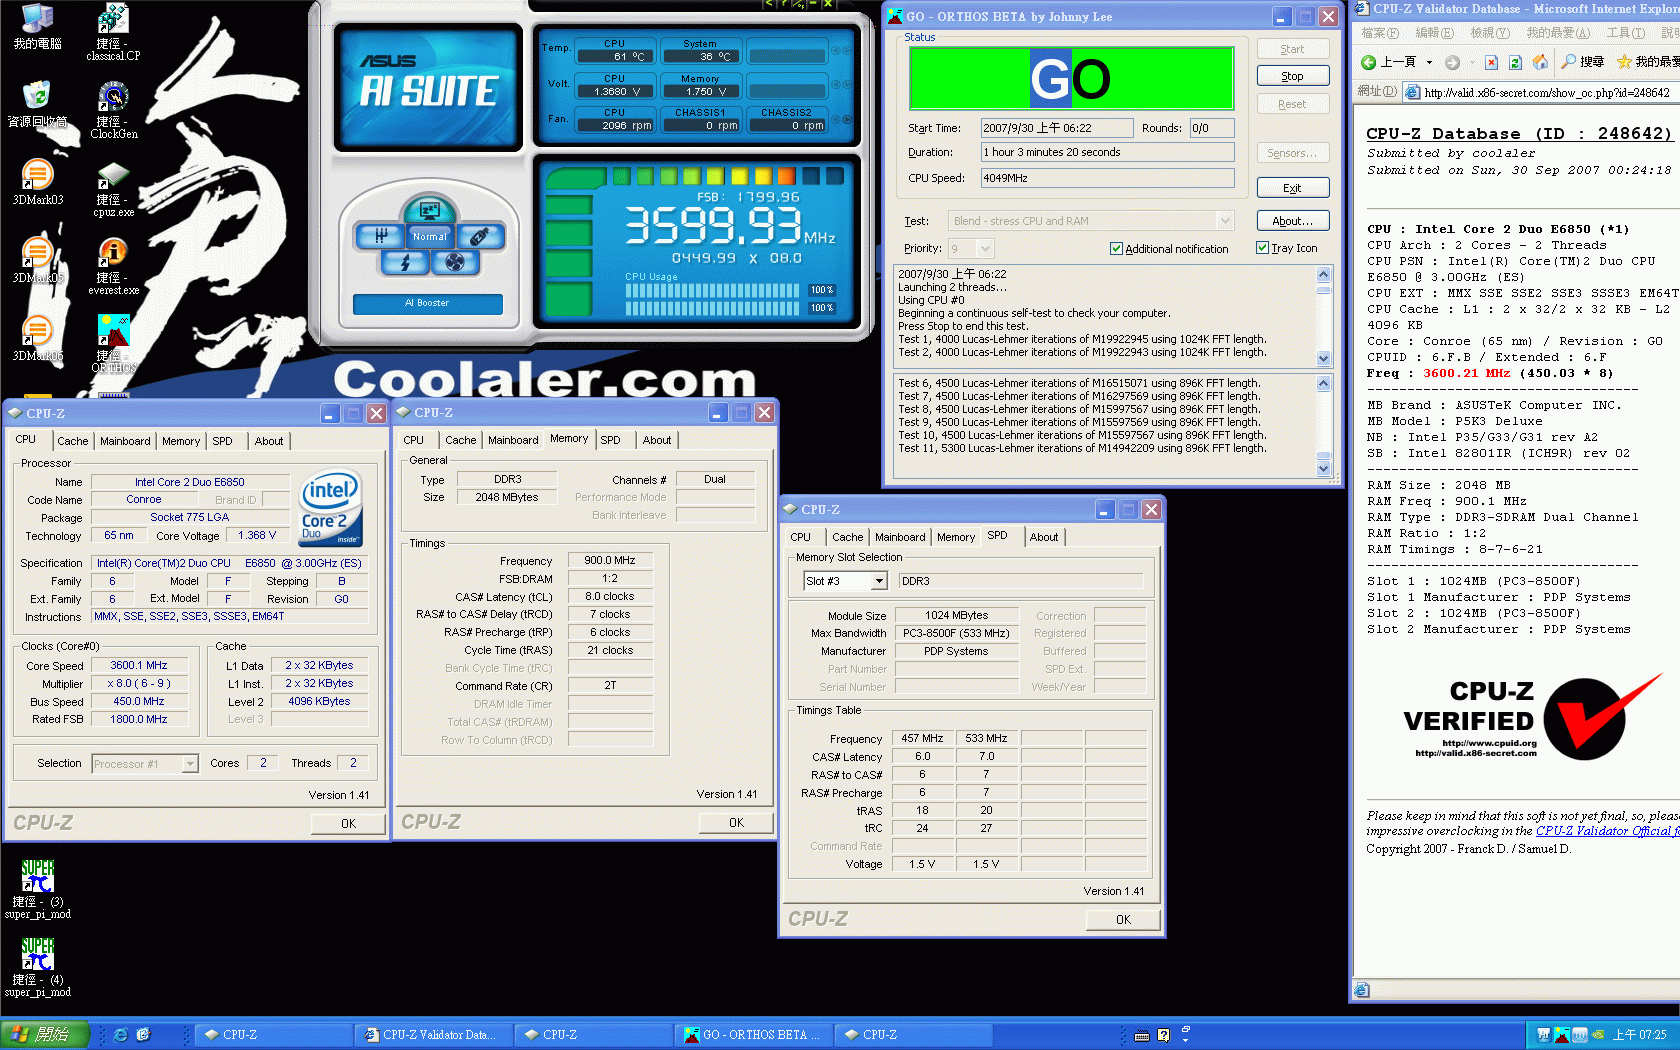Screen dimensions: 1680x1050
Task: Click the Internet Explorer Favorites star icon
Action: coord(1624,62)
